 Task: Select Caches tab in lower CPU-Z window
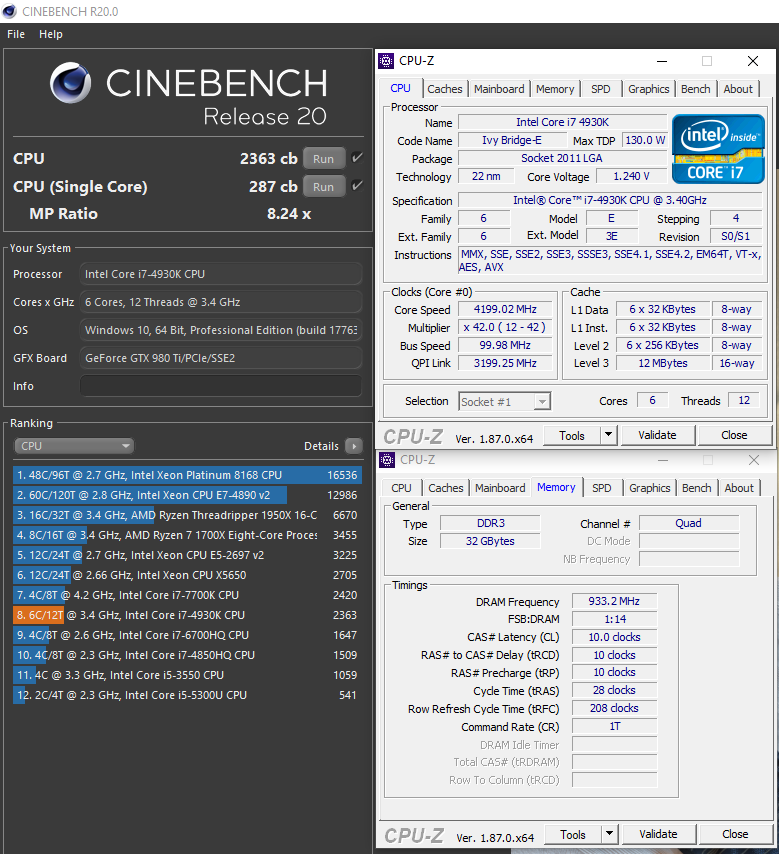[446, 488]
